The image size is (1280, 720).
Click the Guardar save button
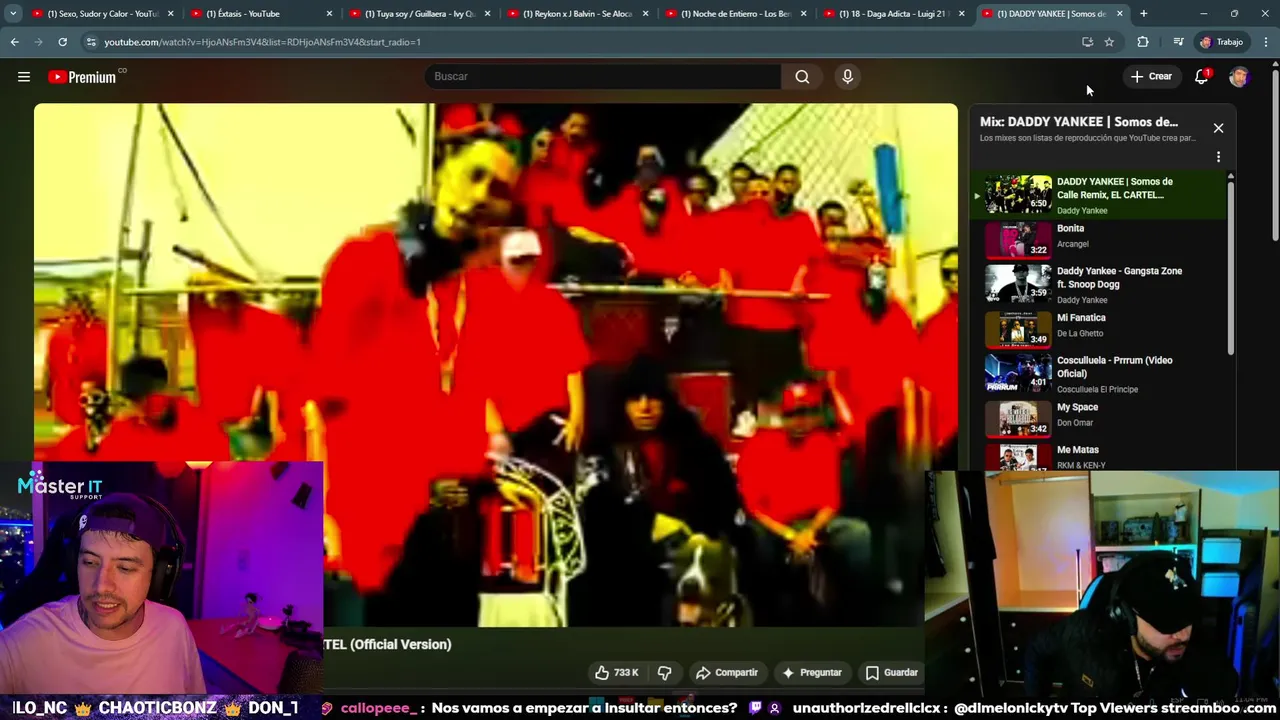pos(891,672)
